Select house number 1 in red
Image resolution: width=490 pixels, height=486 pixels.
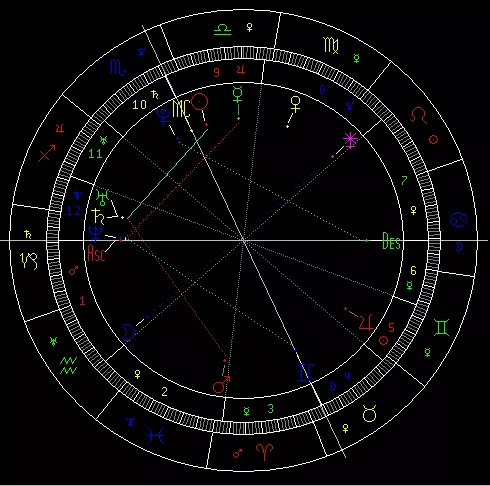(x=82, y=301)
